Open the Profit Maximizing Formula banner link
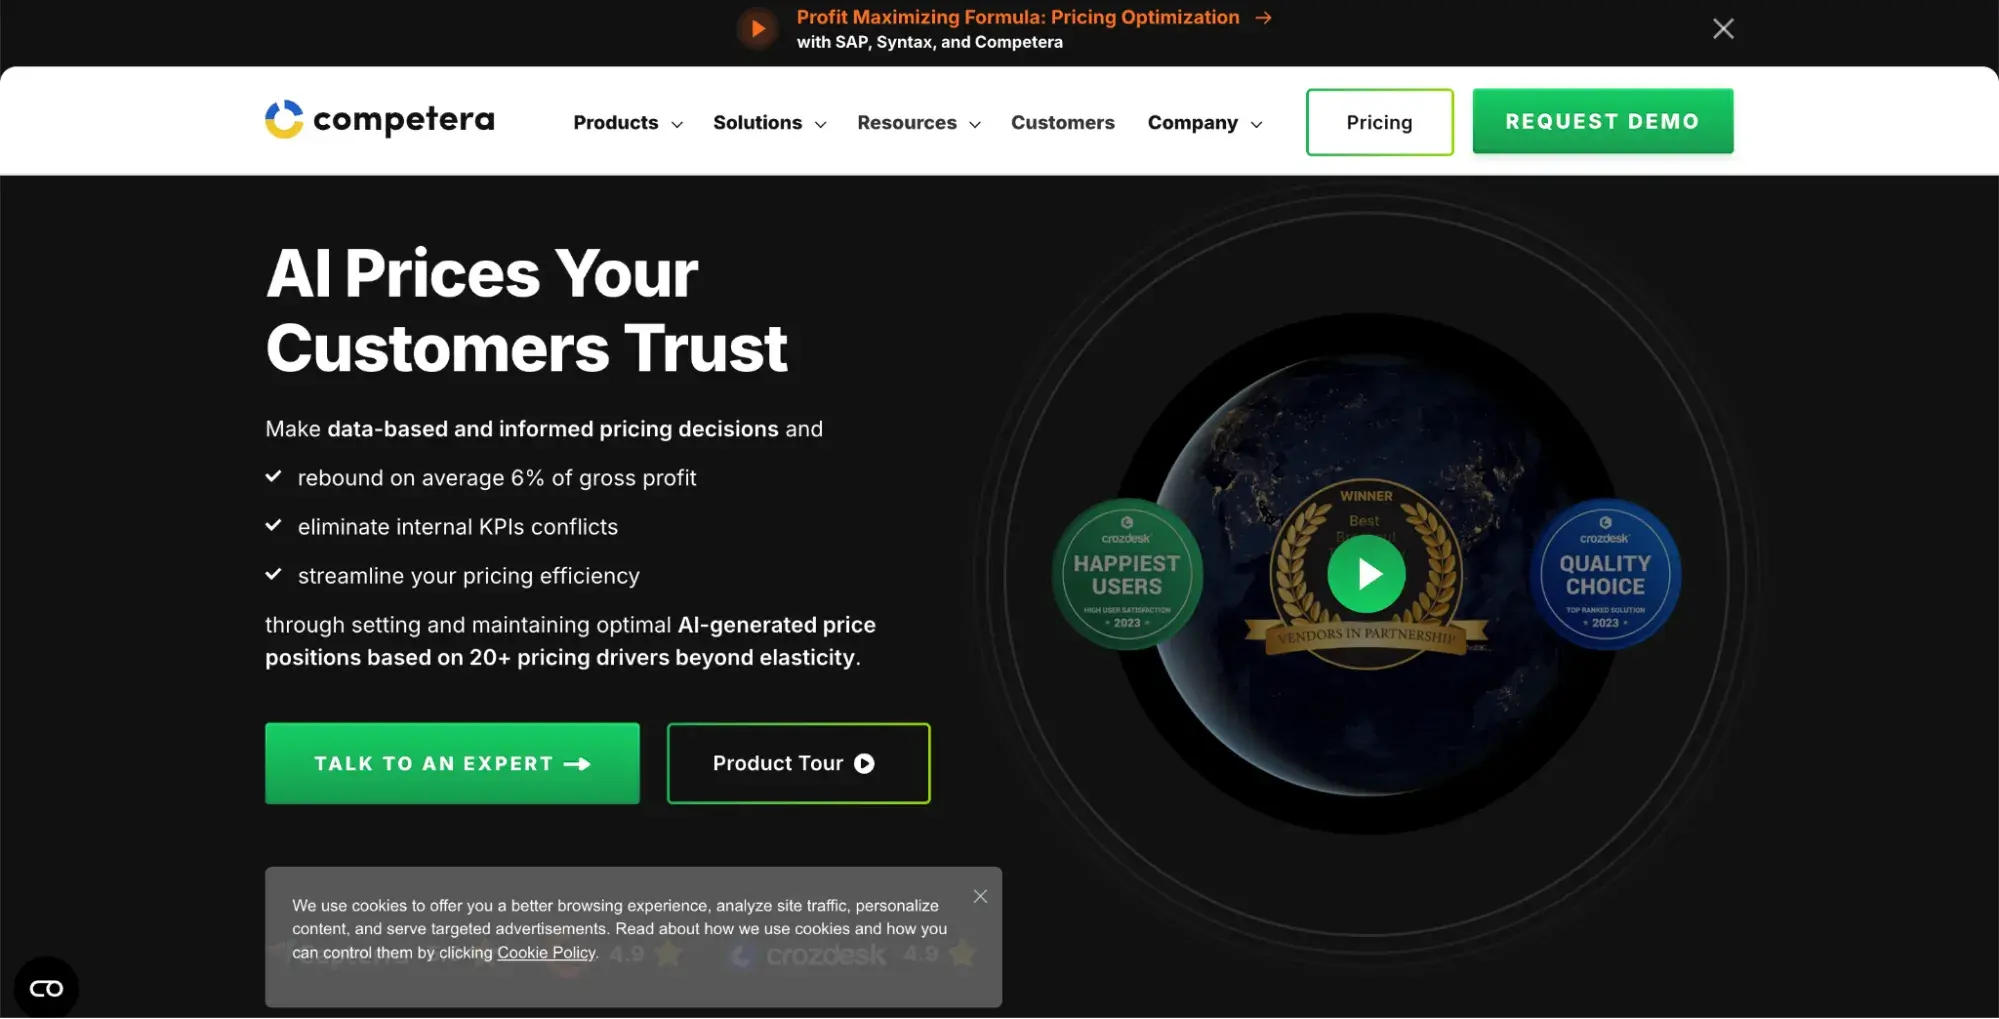The image size is (1999, 1019). (1018, 18)
